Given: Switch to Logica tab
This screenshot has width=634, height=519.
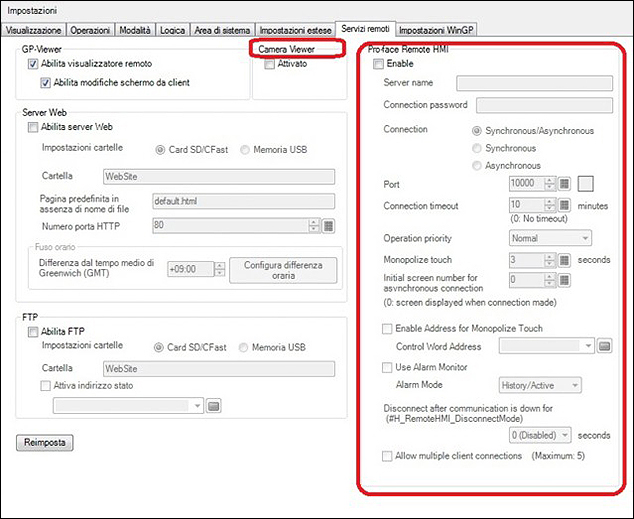Looking at the screenshot, I should 173,30.
